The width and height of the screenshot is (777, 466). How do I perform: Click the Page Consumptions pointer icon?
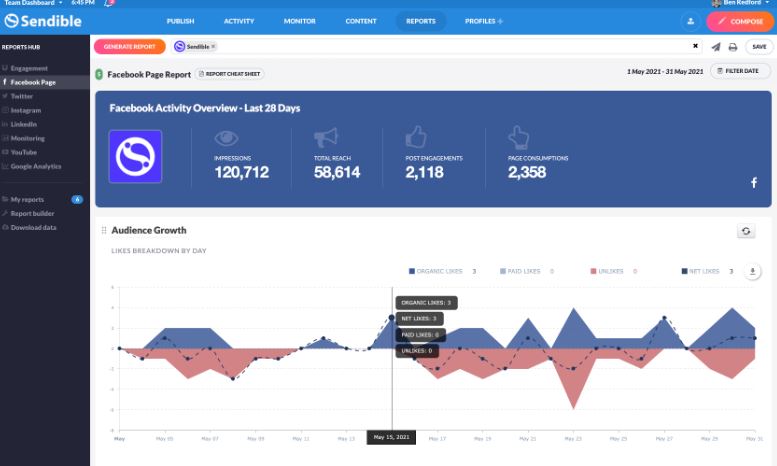pyautogui.click(x=519, y=138)
